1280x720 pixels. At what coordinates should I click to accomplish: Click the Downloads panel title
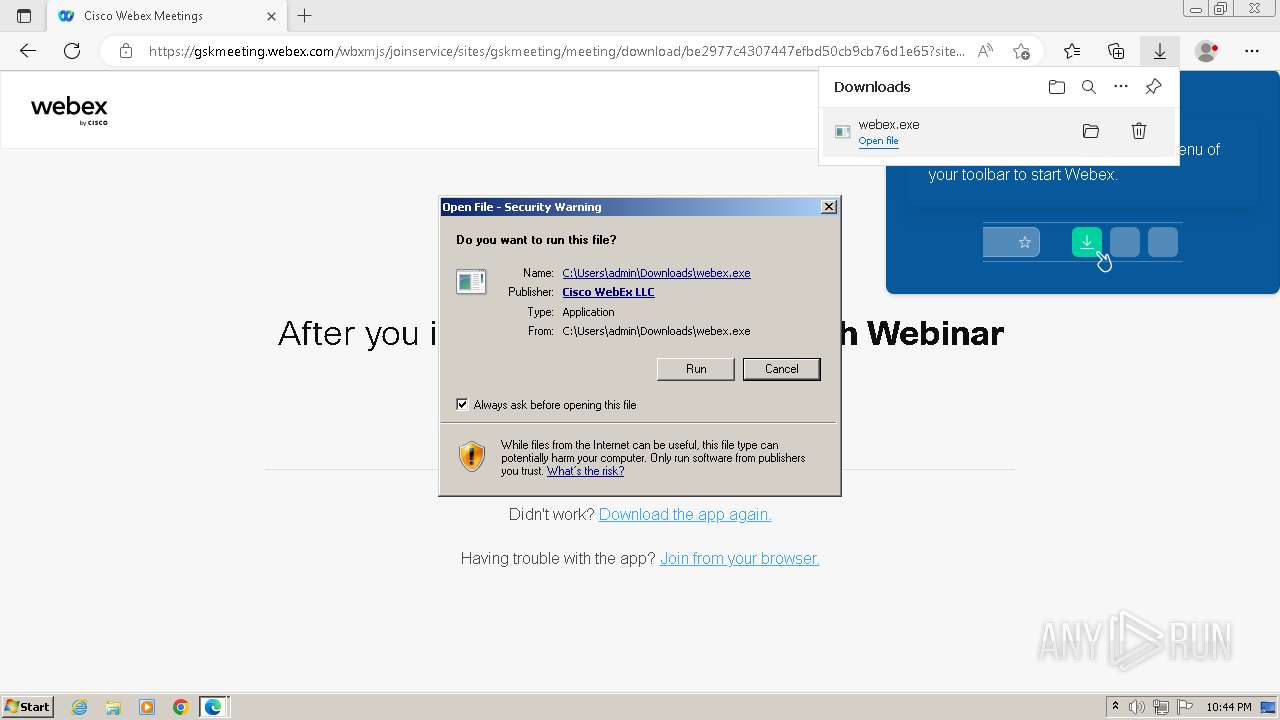872,87
